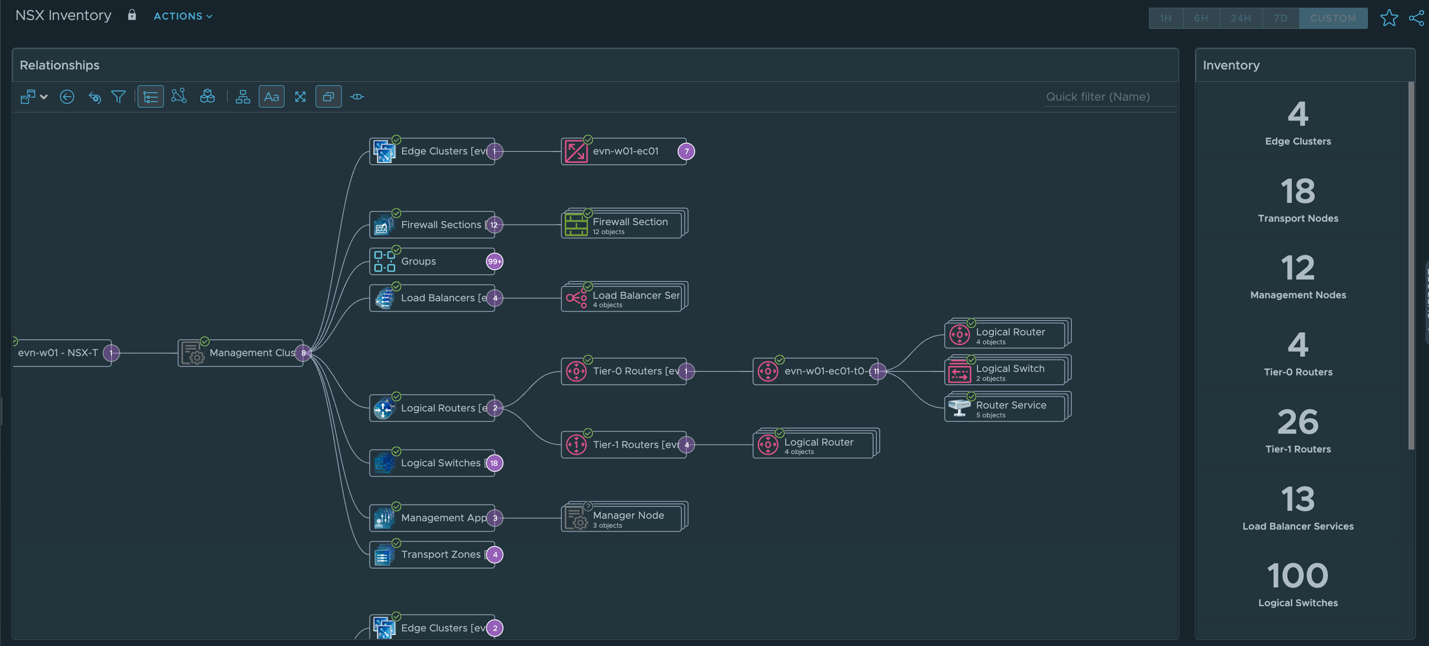Viewport: 1429px width, 646px height.
Task: Add dashboard to favorites with star icon
Action: [1389, 18]
